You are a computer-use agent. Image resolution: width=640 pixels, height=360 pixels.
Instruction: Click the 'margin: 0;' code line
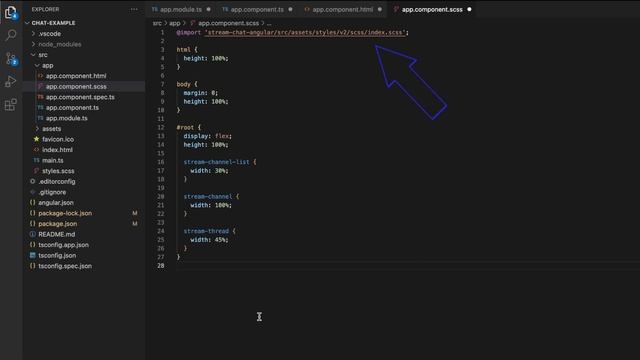200,93
